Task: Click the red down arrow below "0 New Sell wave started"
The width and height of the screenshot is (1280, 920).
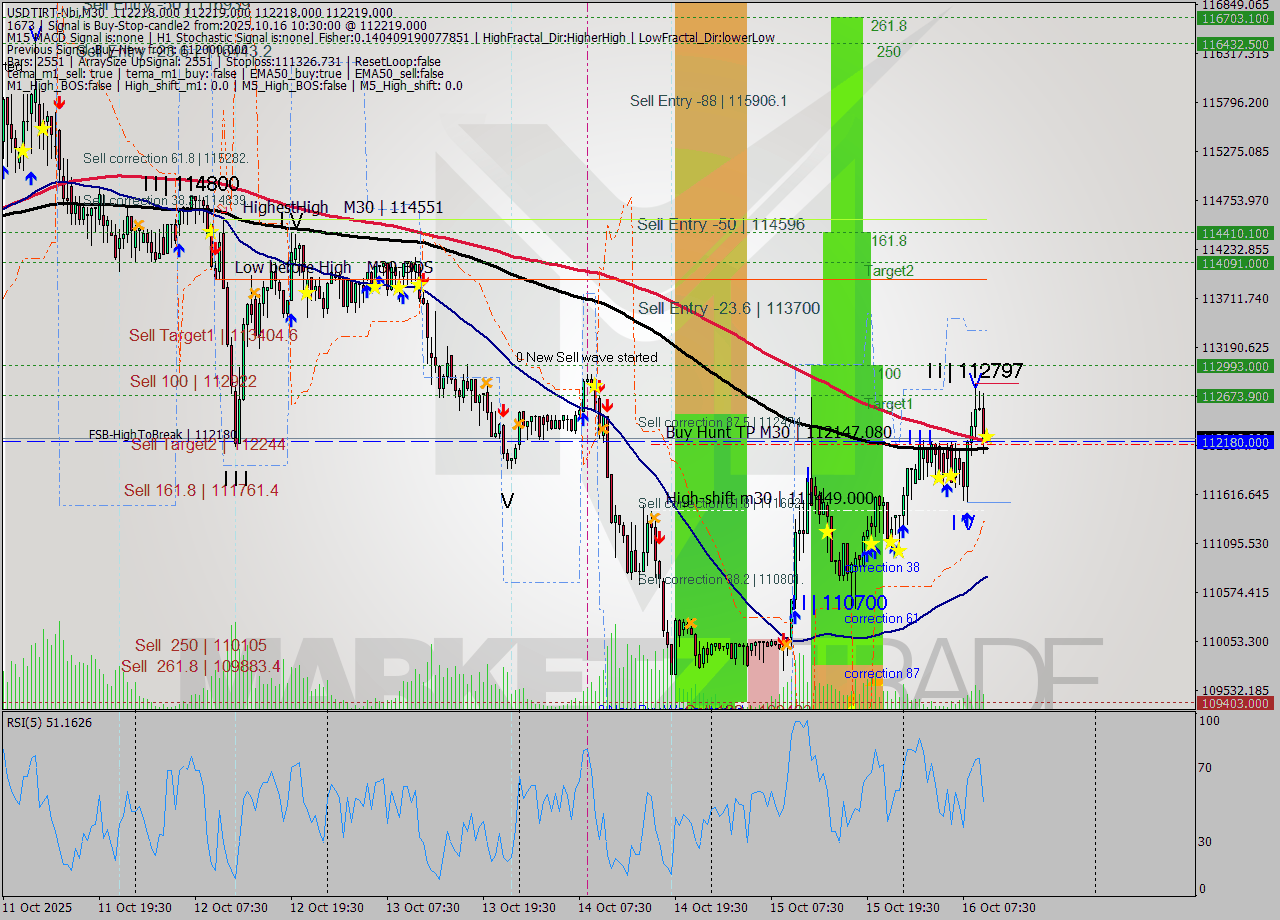Action: coord(607,406)
